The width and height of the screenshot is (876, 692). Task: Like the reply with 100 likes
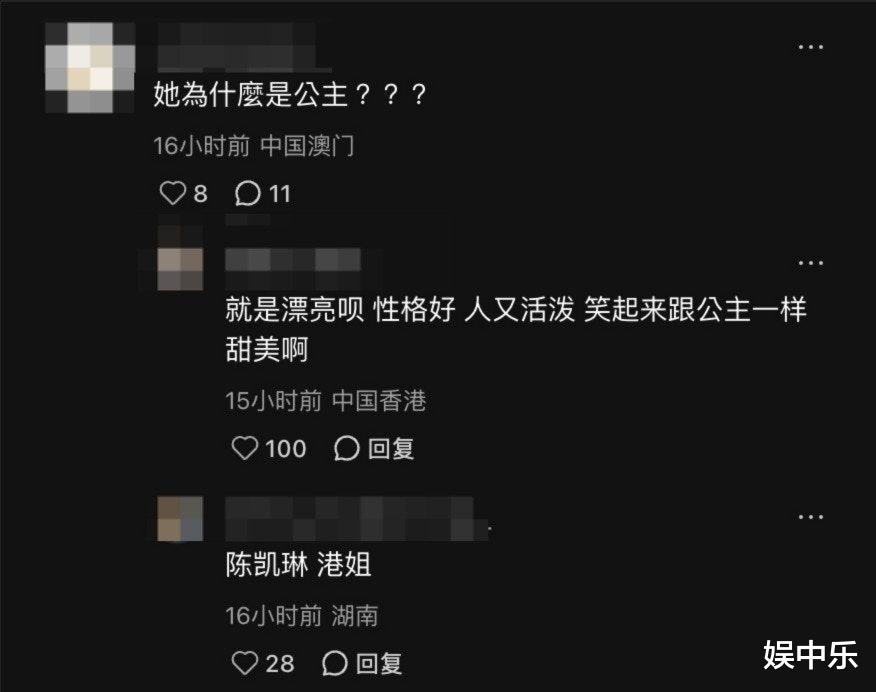pos(245,448)
